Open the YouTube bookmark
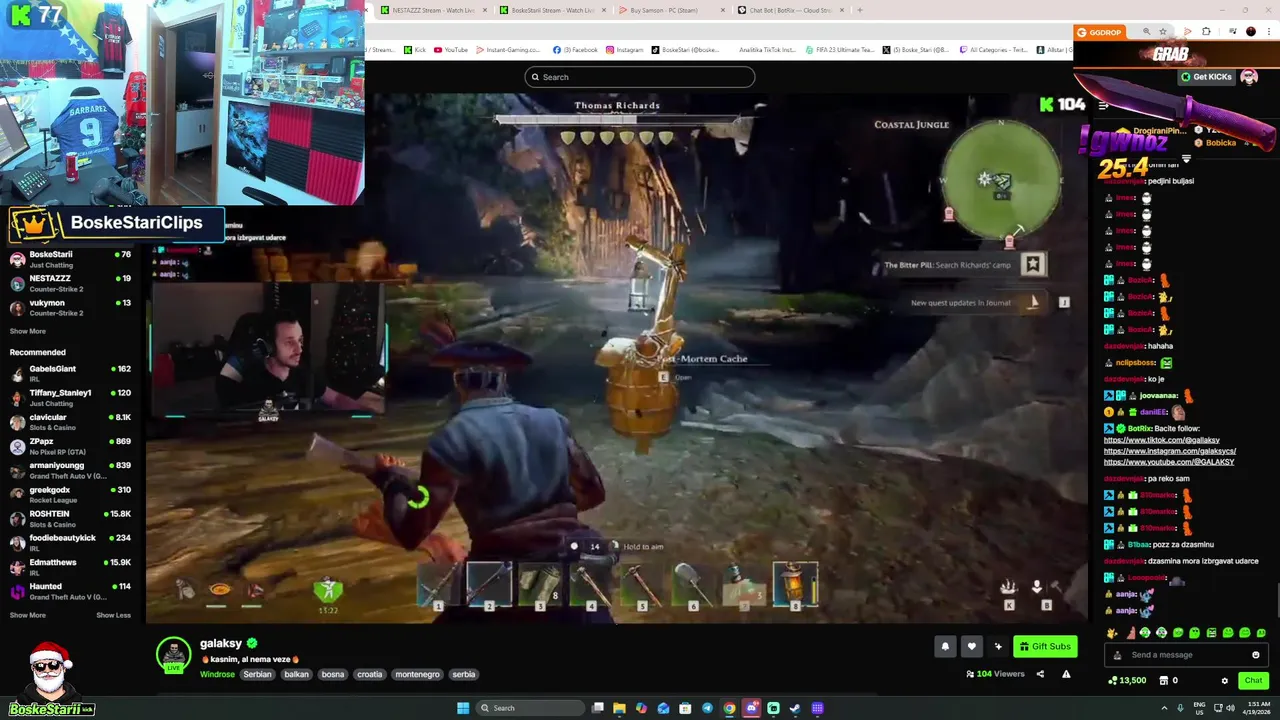The height and width of the screenshot is (720, 1280). tap(451, 50)
